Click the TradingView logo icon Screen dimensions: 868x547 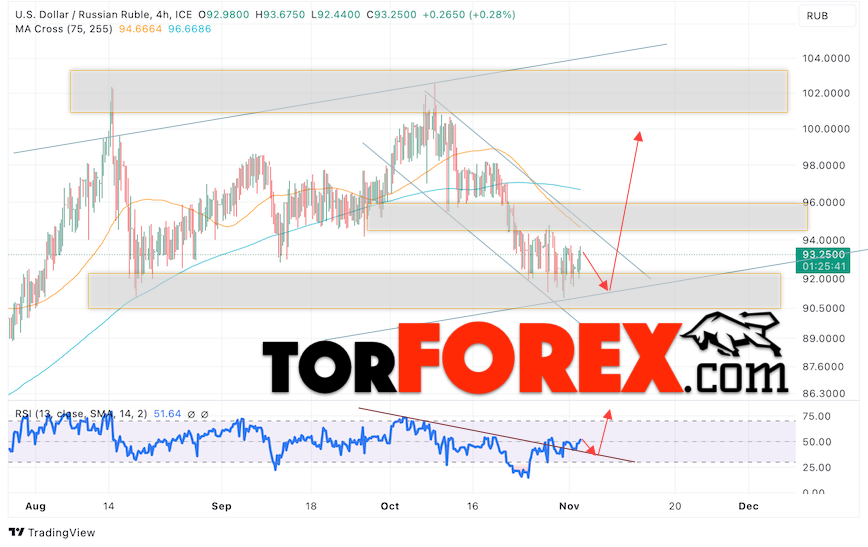pos(17,533)
